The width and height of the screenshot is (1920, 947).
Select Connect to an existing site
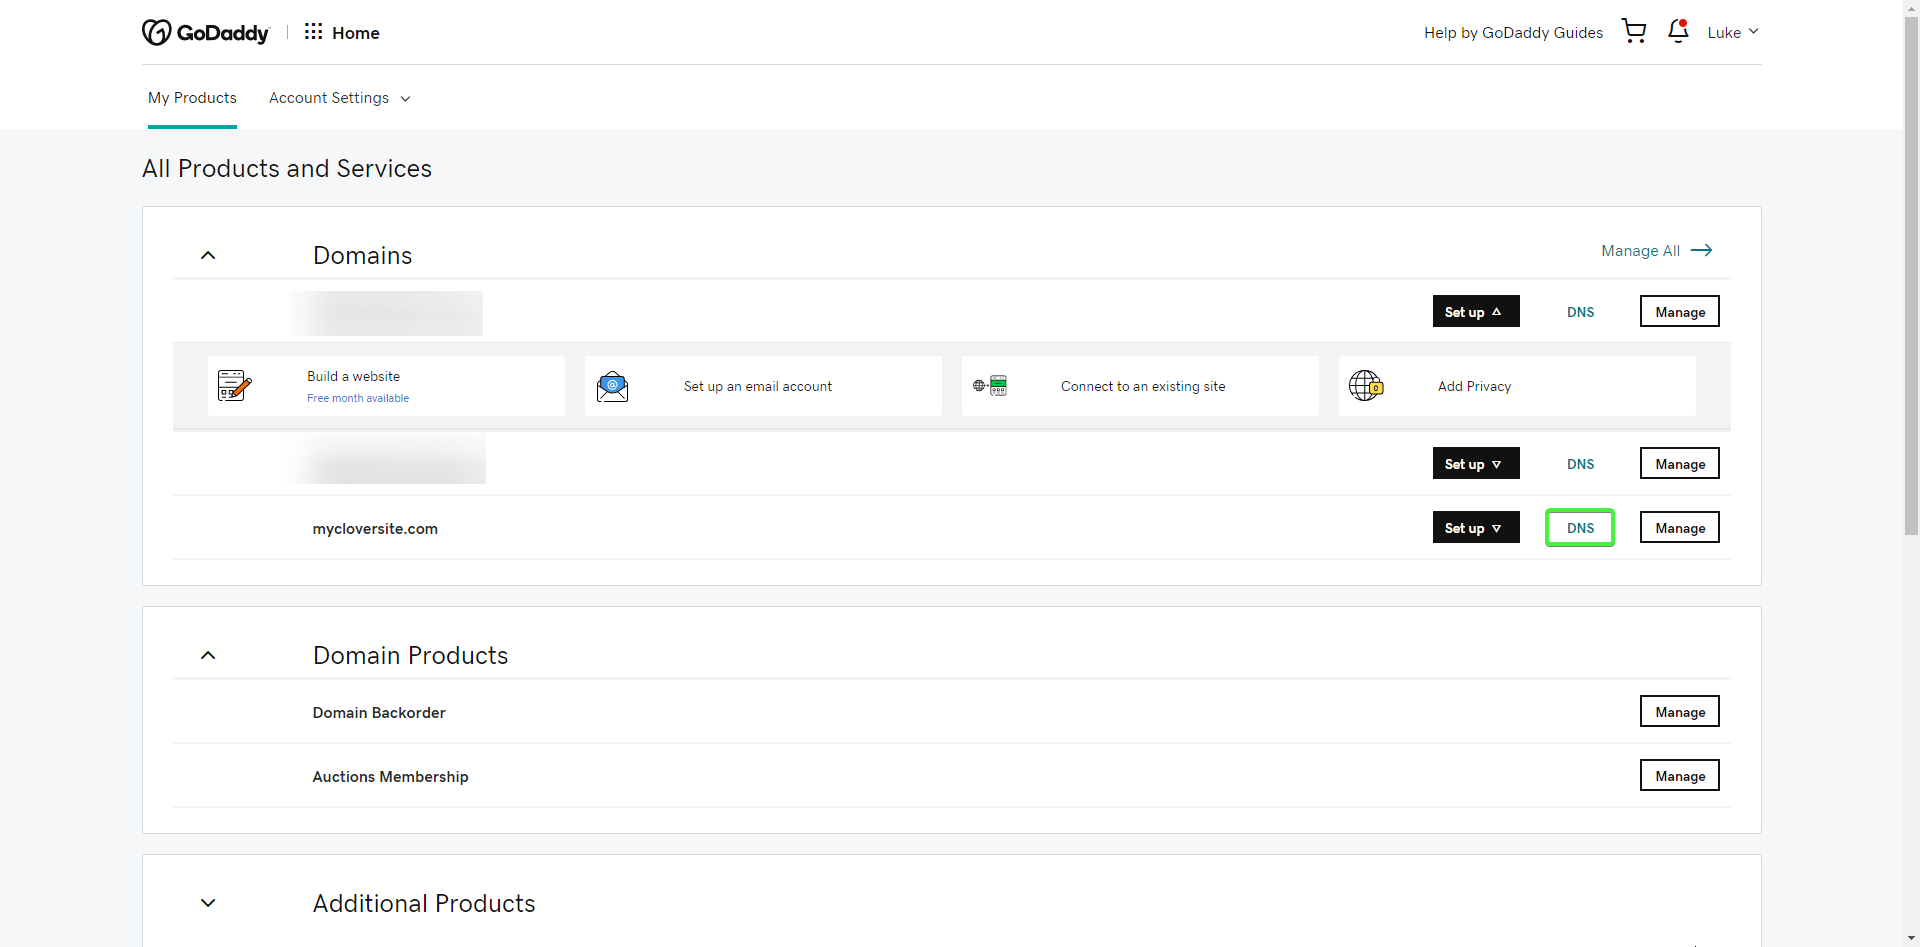point(1140,386)
